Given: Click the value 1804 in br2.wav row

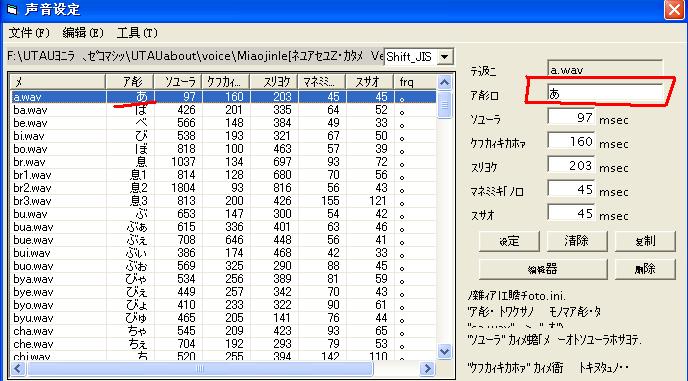Looking at the screenshot, I should tap(183, 188).
